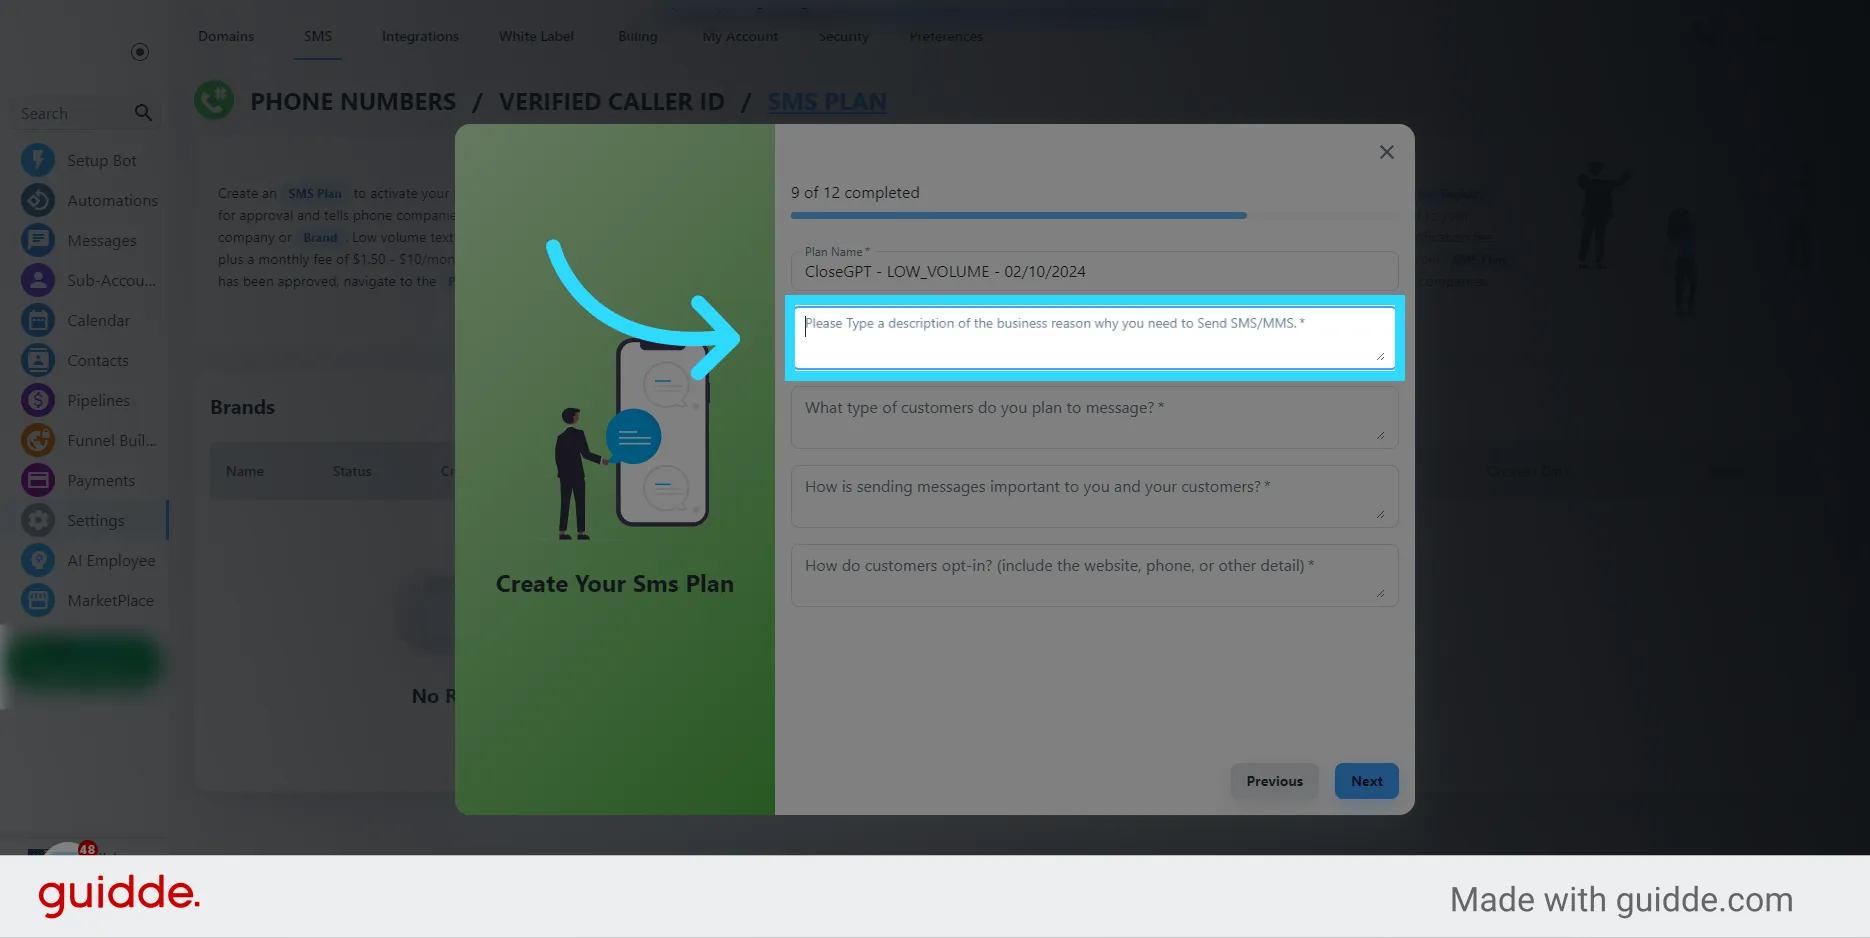Open the SMS PLAN breadcrumb link
The image size is (1870, 938).
[x=826, y=102]
